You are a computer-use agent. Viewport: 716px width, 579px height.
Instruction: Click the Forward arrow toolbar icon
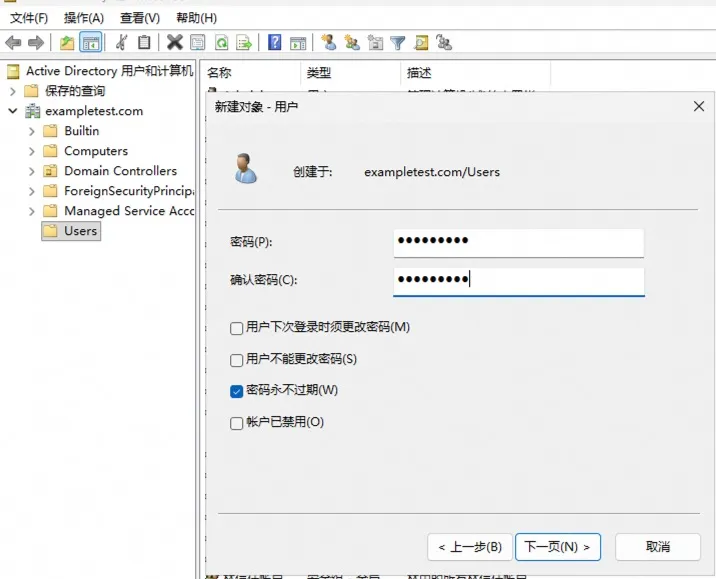[x=36, y=43]
